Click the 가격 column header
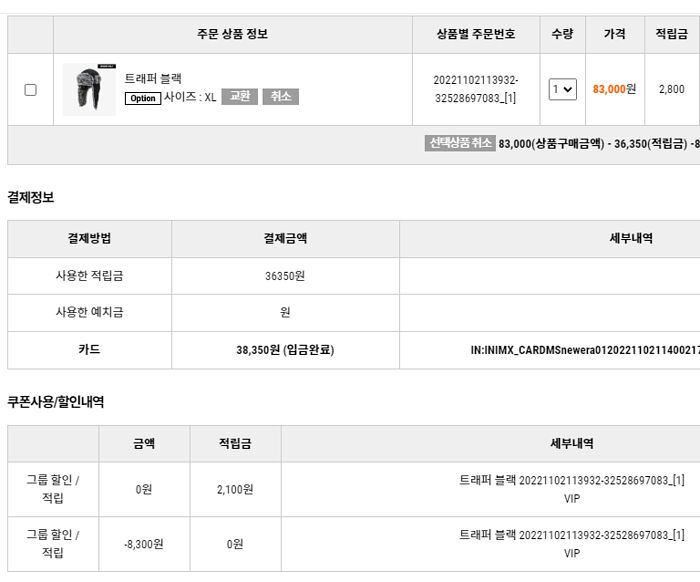 [x=615, y=34]
